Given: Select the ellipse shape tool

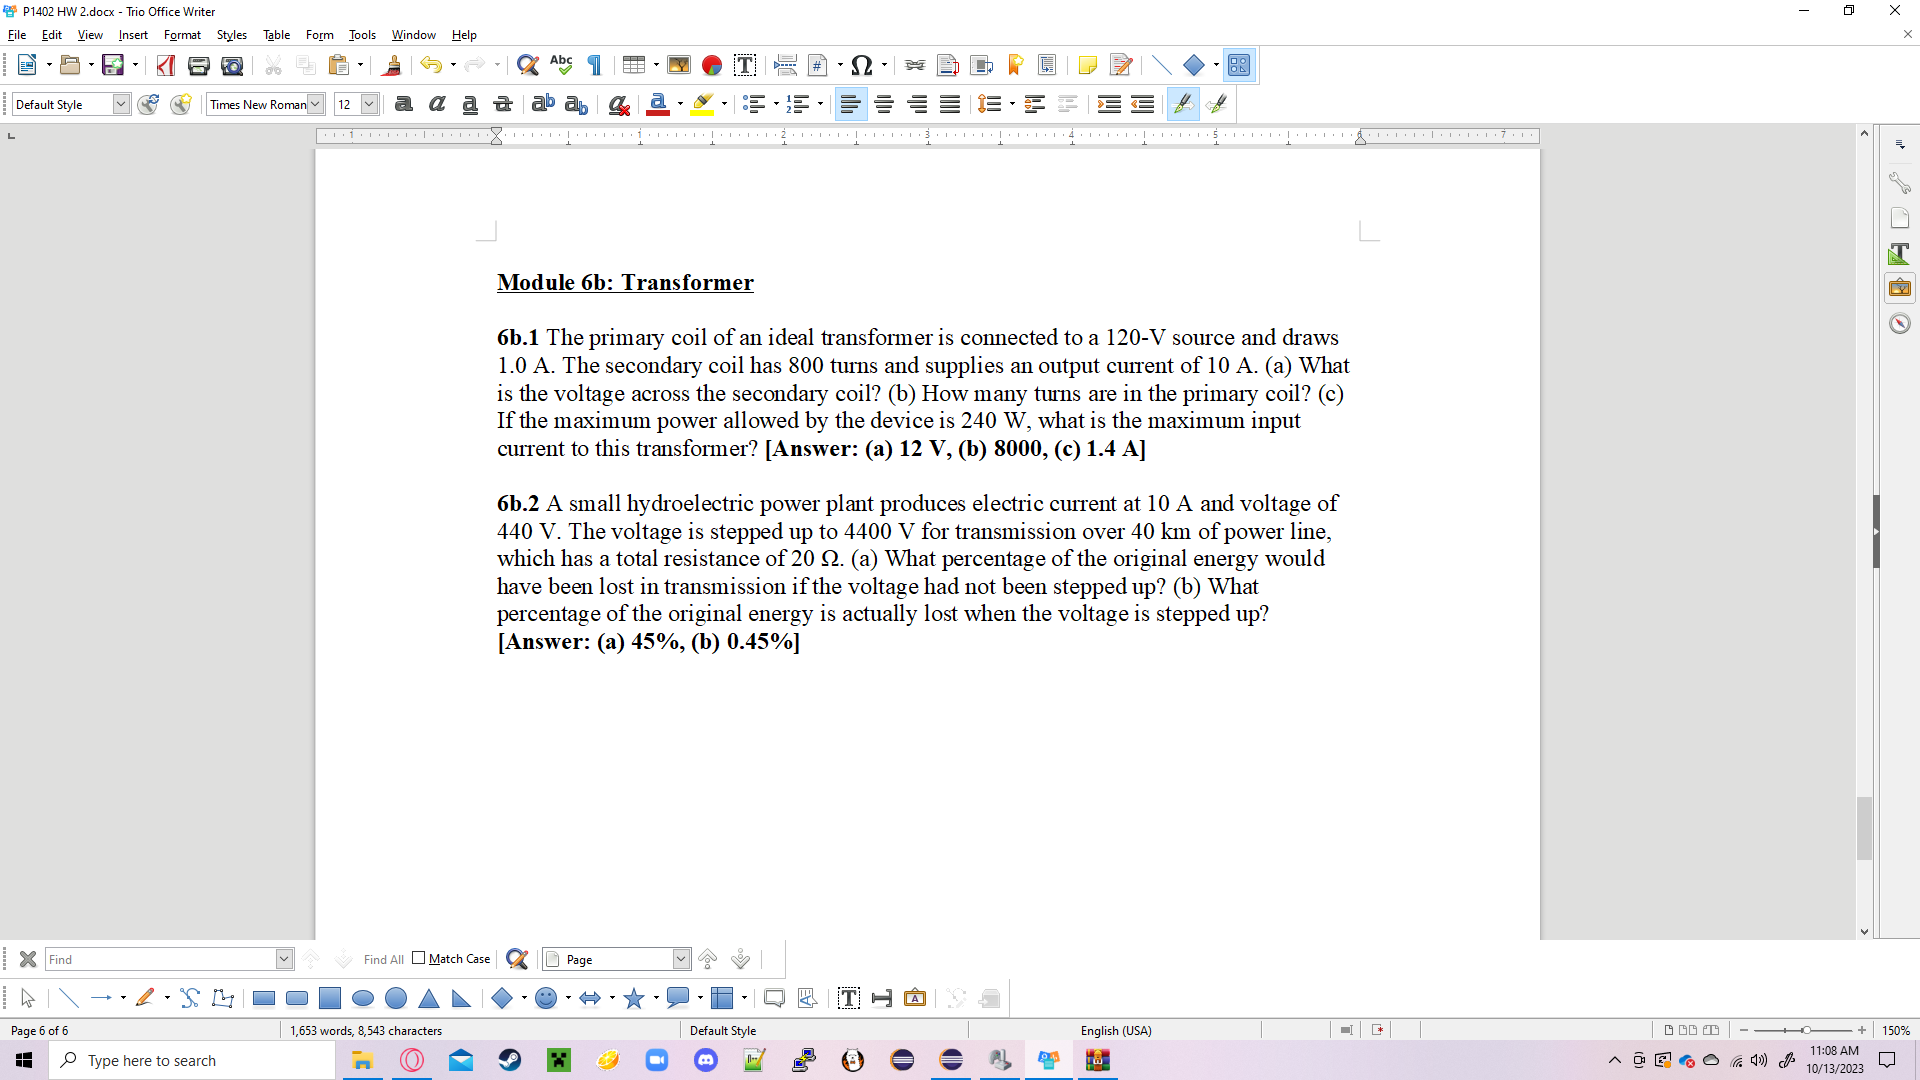Looking at the screenshot, I should [363, 998].
